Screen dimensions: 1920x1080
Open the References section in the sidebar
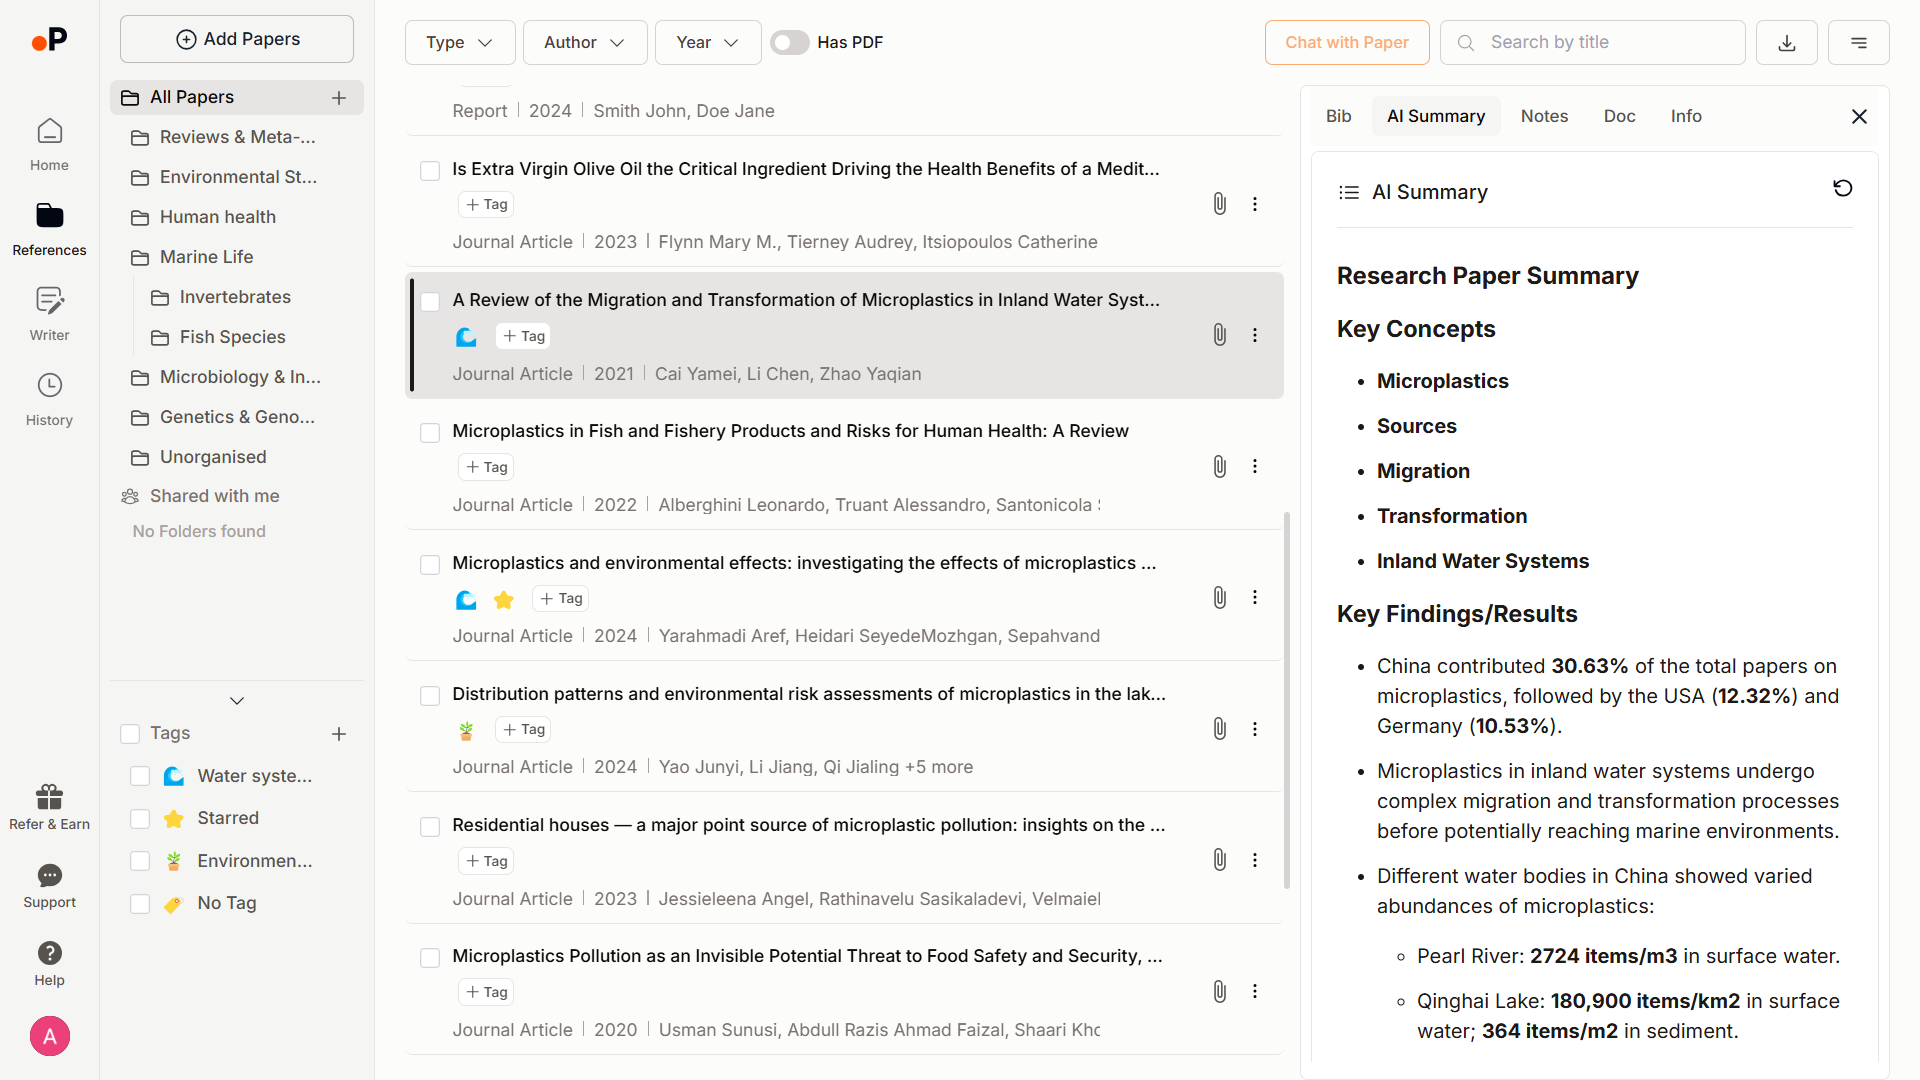(49, 227)
